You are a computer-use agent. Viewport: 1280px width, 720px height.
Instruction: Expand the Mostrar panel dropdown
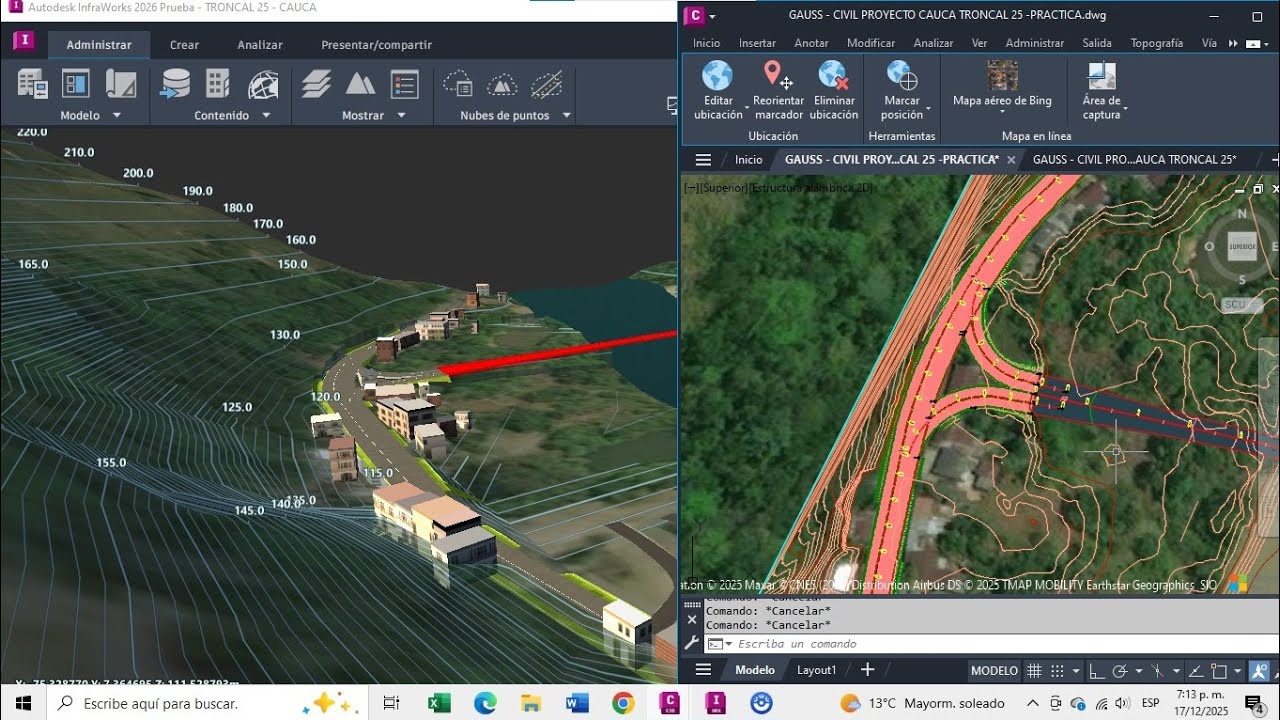[x=401, y=115]
